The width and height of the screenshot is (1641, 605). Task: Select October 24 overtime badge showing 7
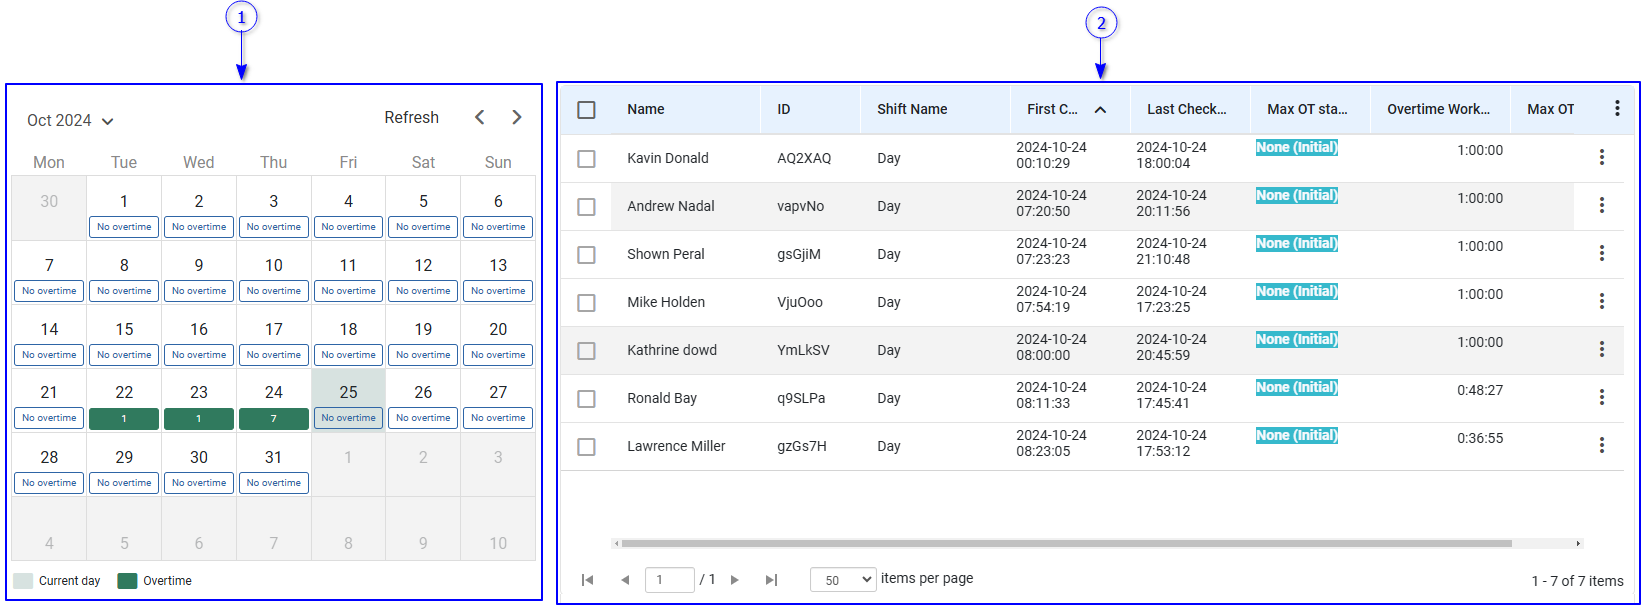tap(273, 419)
